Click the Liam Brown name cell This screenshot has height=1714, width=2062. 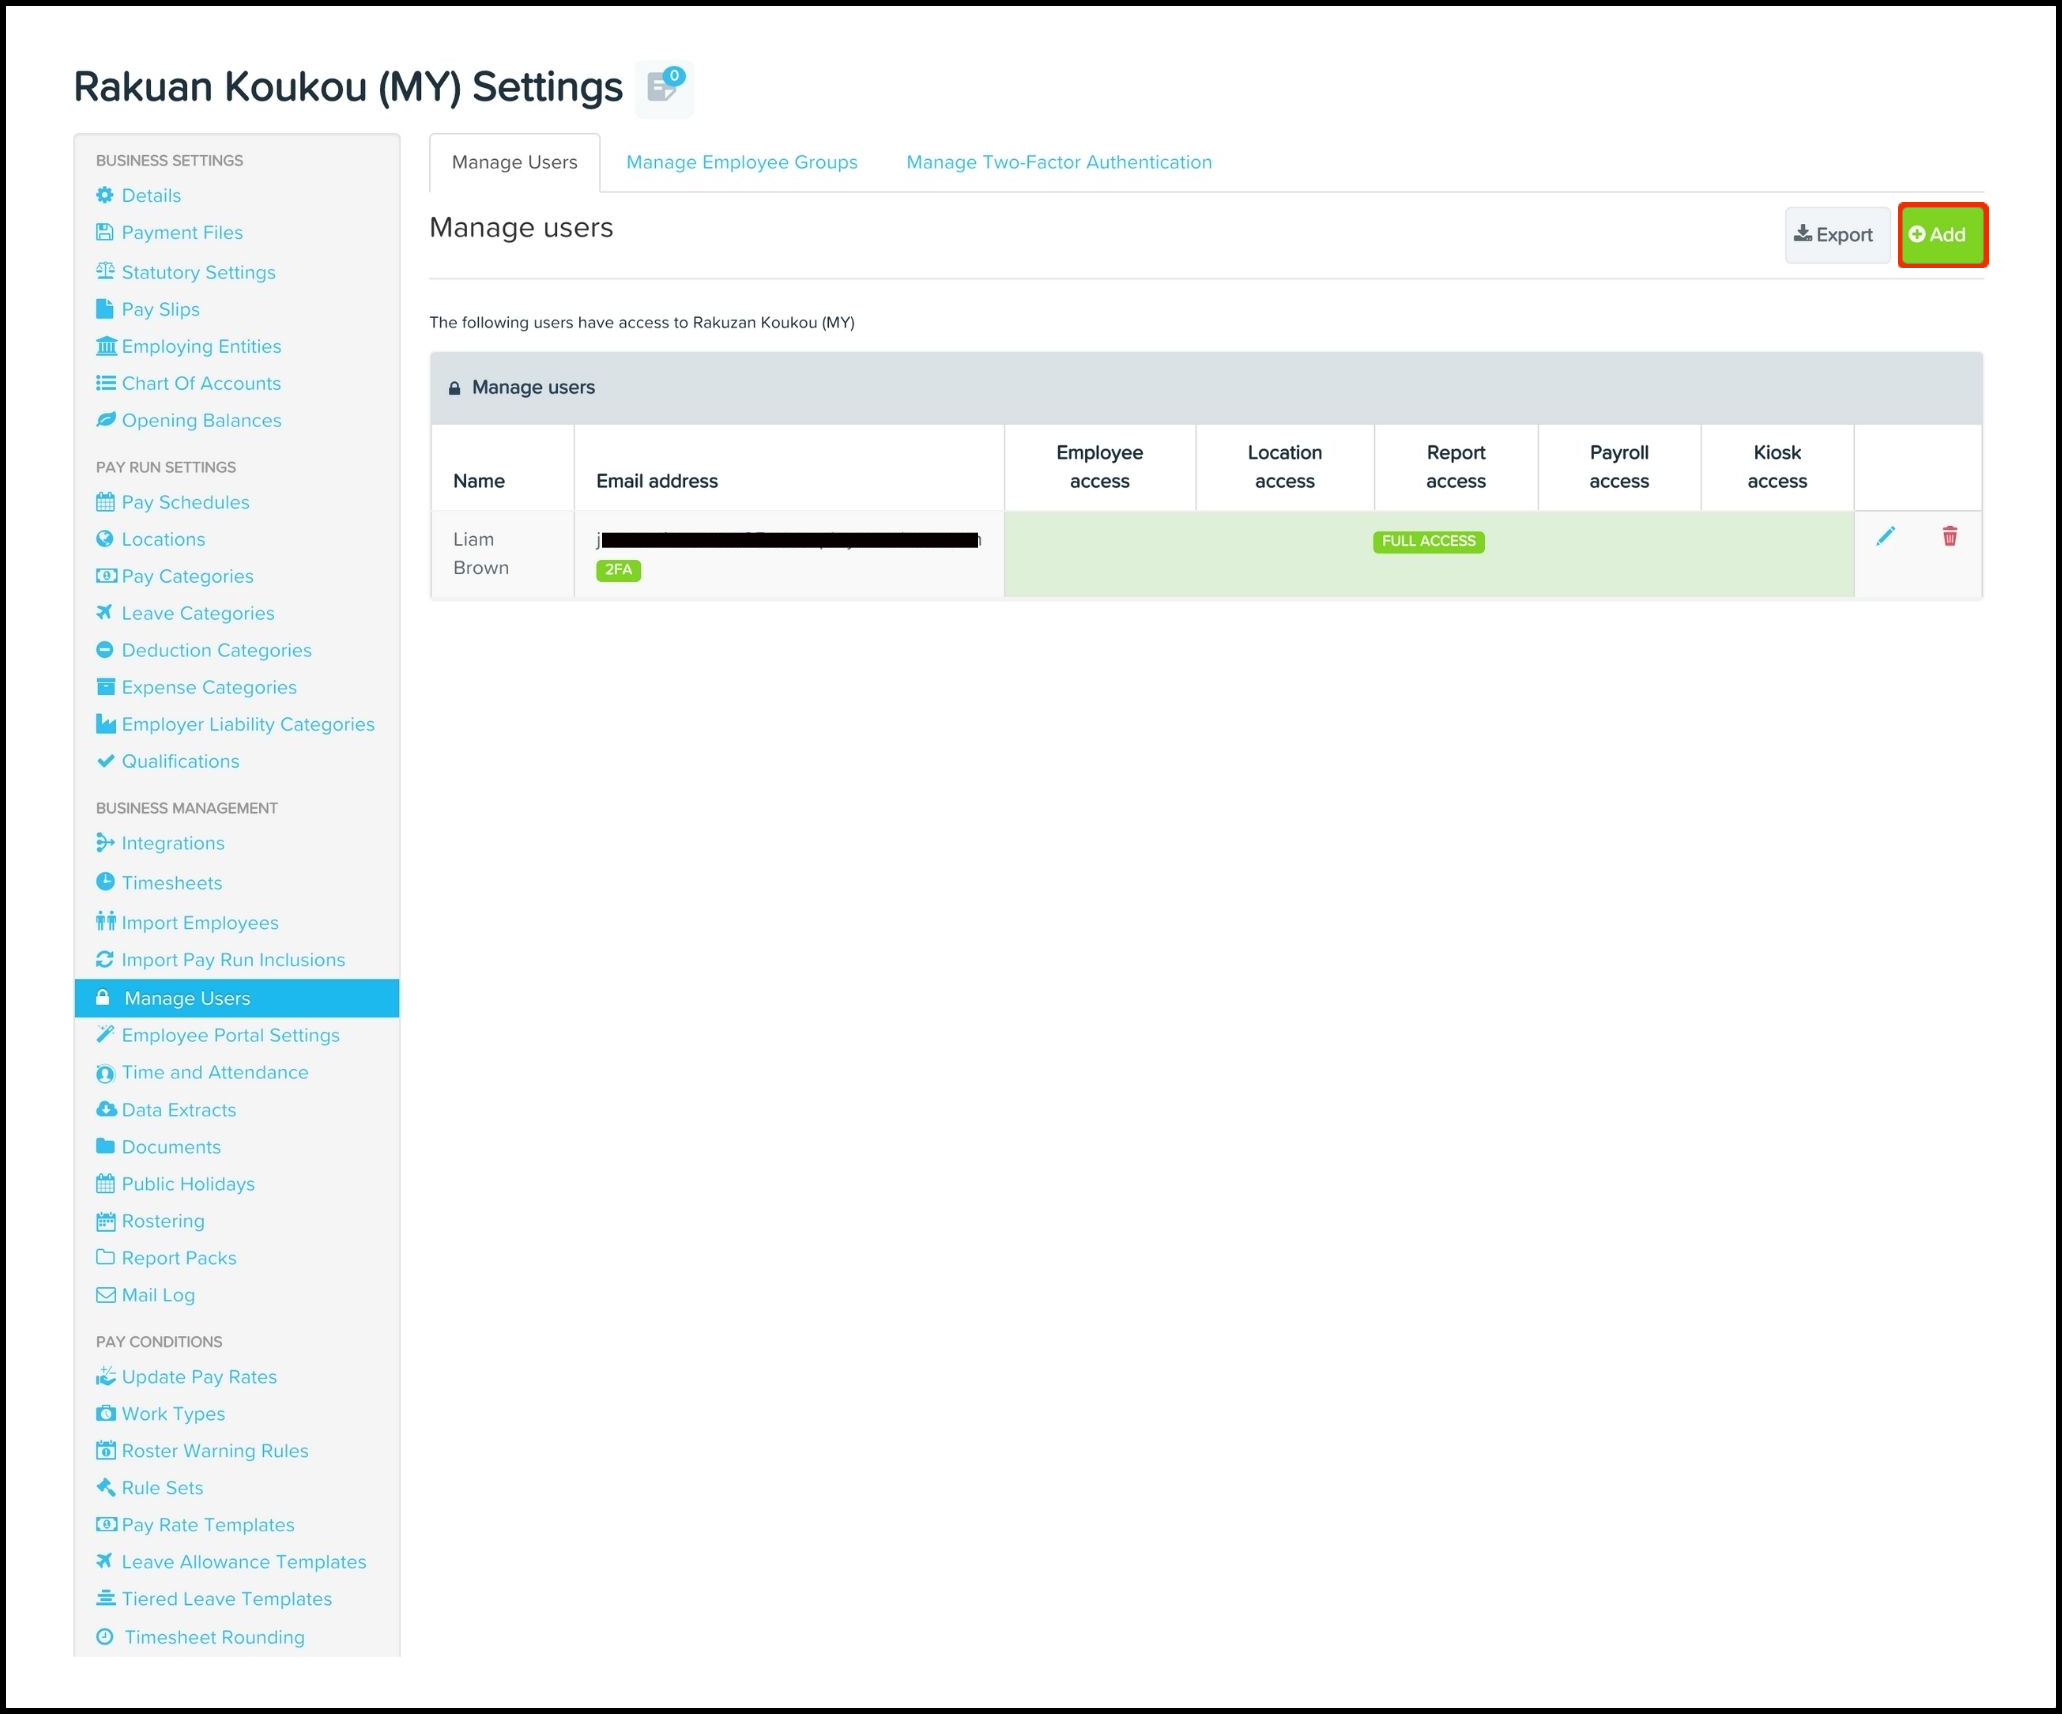(x=502, y=554)
